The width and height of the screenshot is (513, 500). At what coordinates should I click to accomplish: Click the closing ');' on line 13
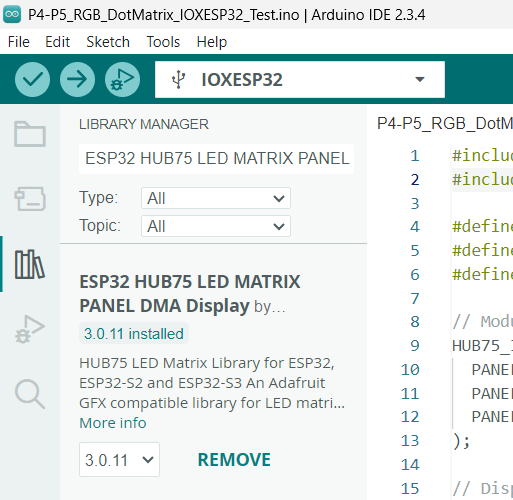(461, 441)
